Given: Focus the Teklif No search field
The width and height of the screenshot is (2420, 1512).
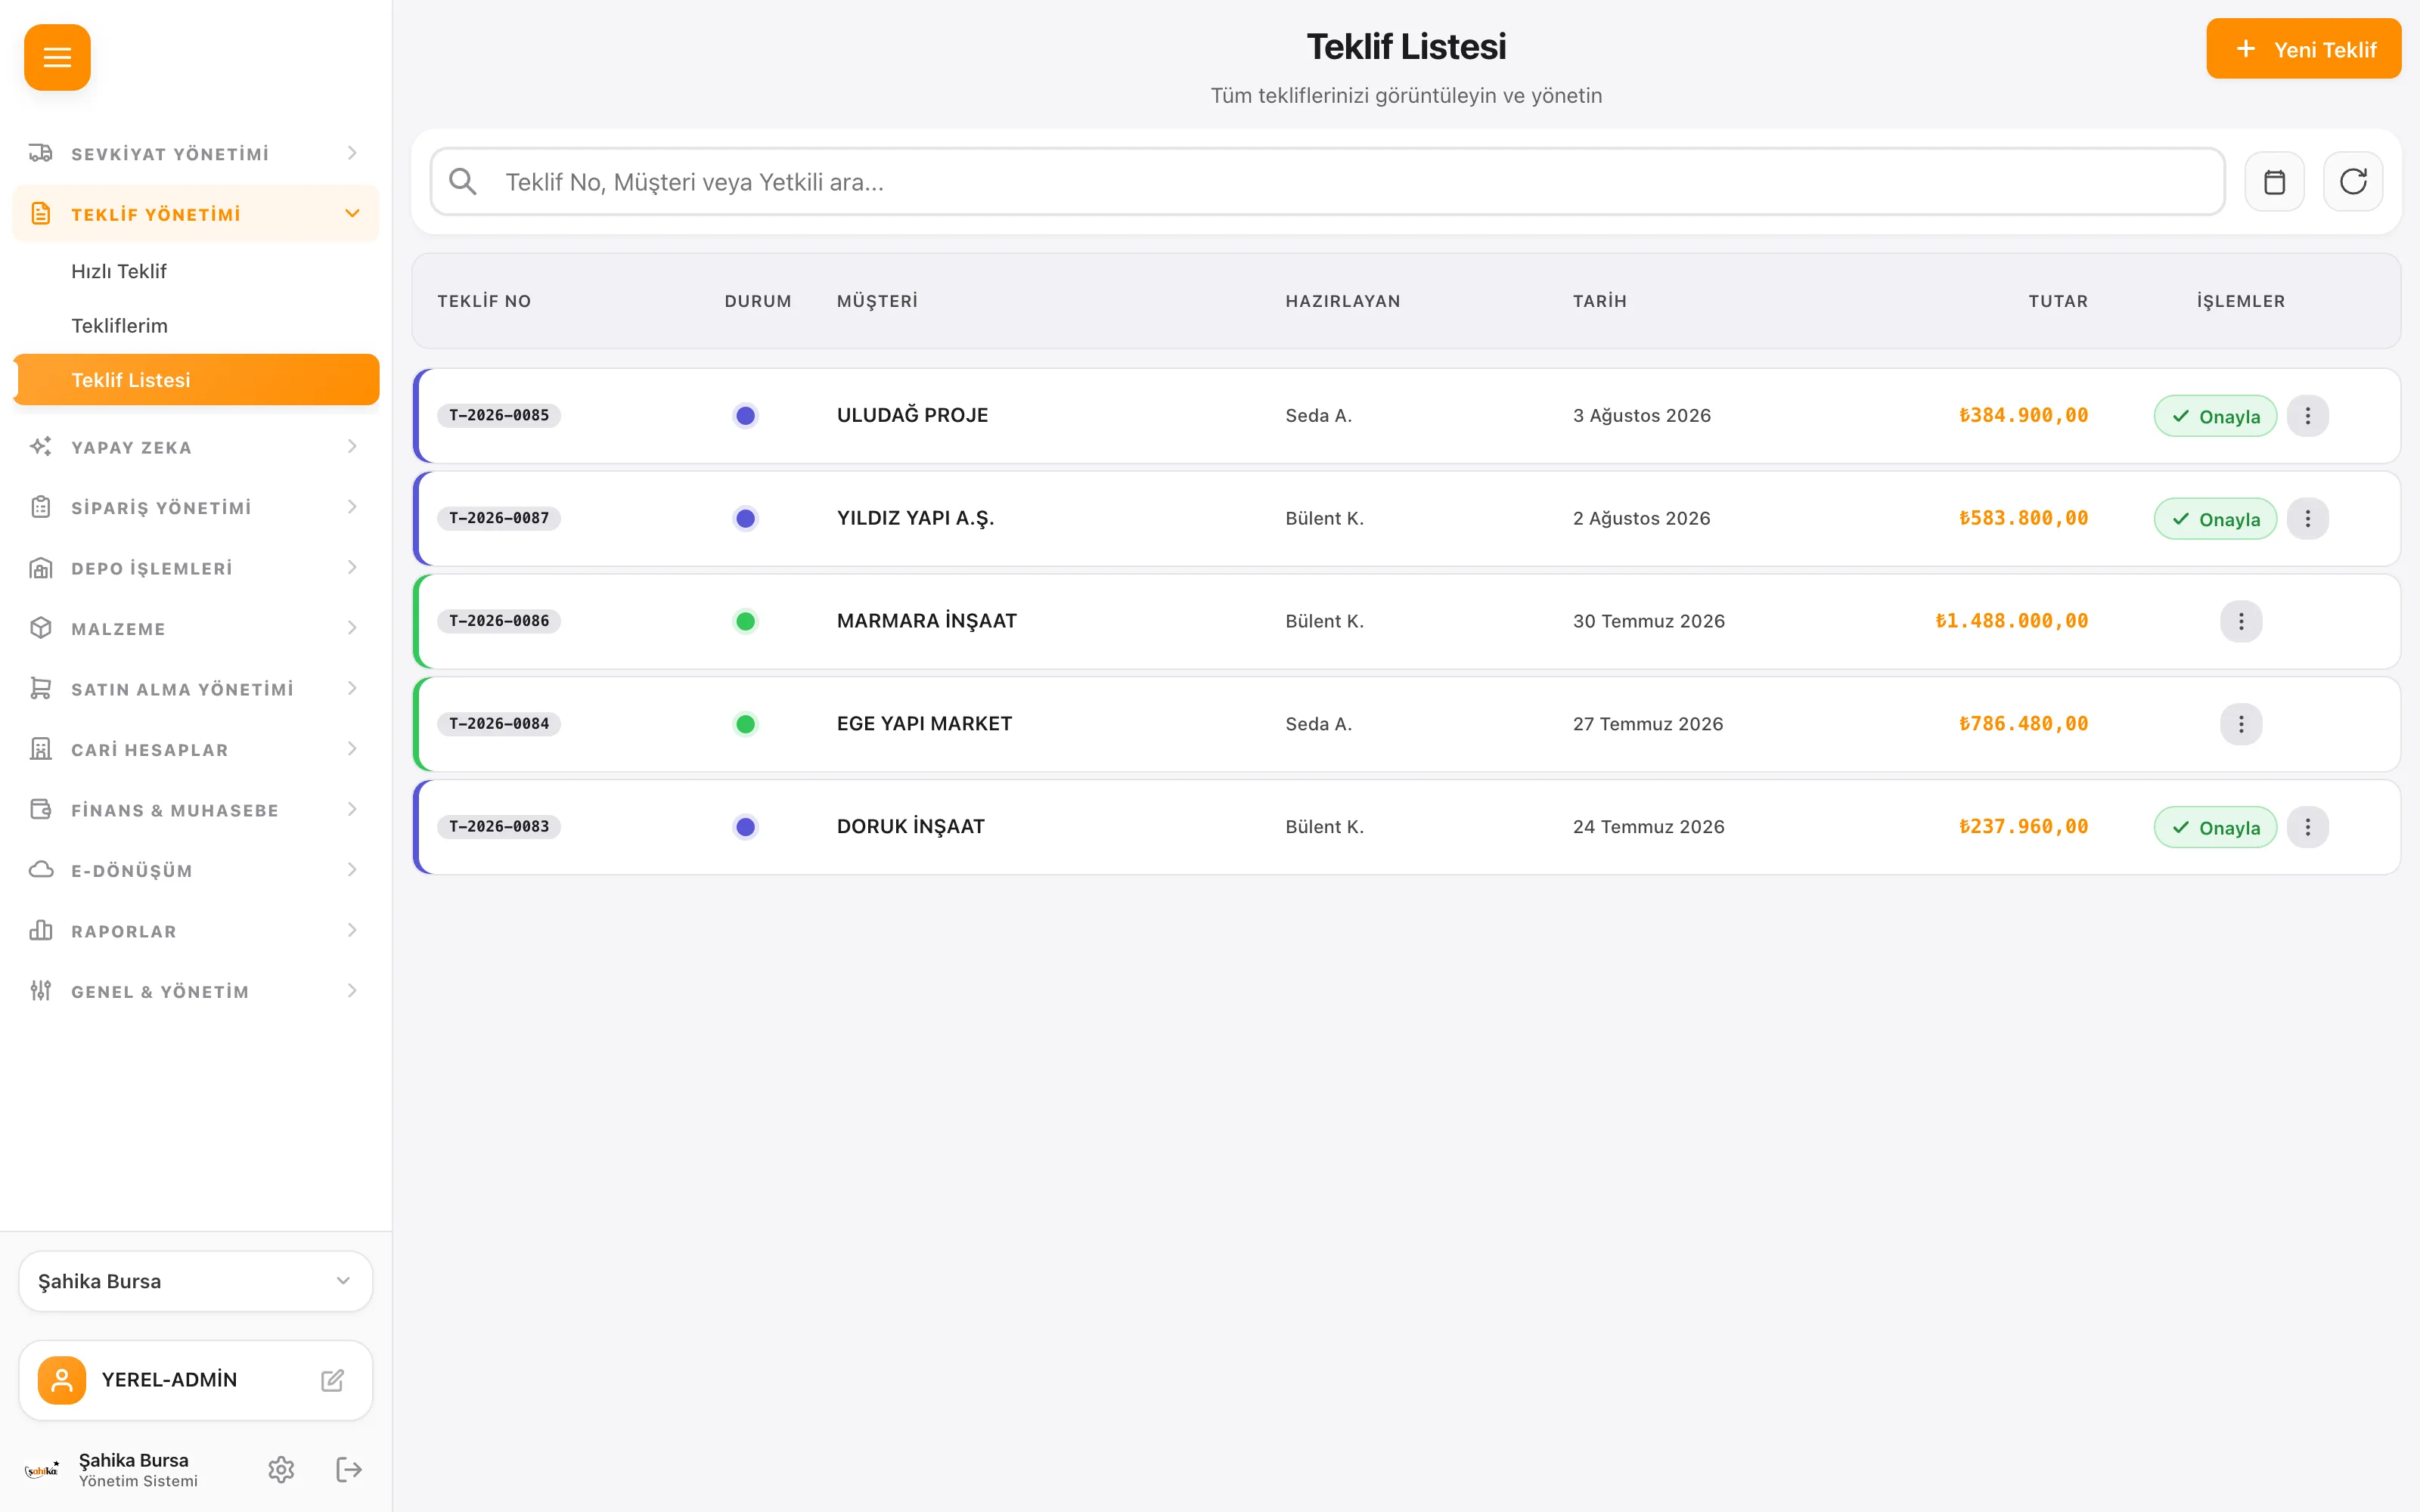Looking at the screenshot, I should click(x=1327, y=182).
